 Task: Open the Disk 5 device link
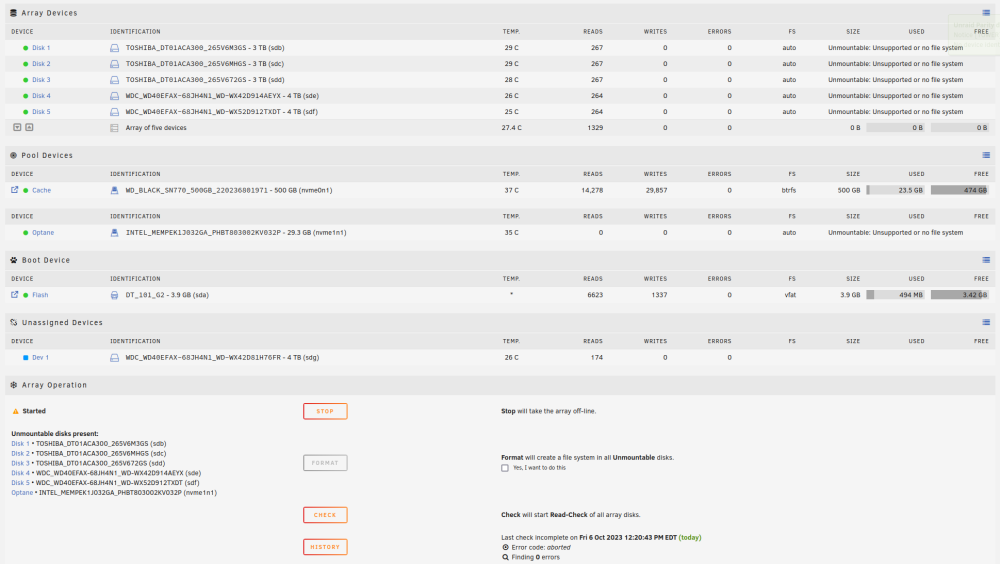[x=41, y=112]
